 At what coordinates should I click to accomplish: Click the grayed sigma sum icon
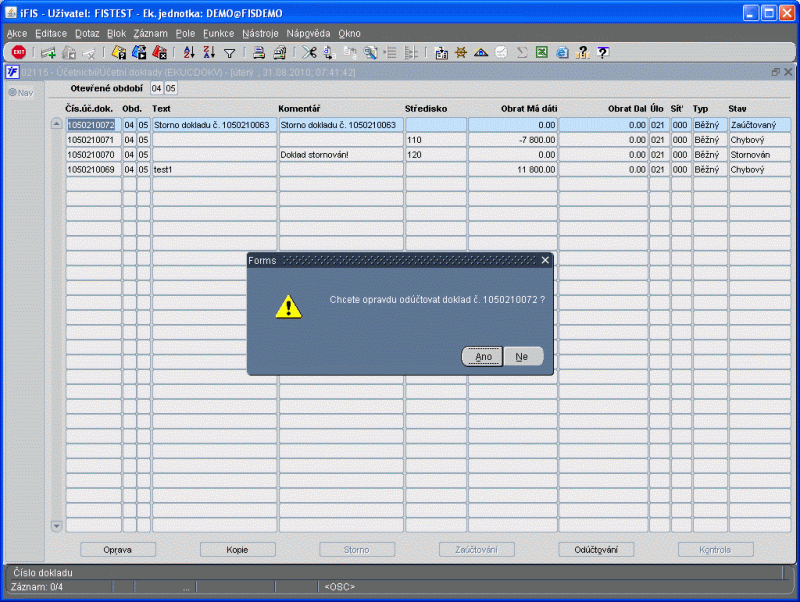point(521,52)
